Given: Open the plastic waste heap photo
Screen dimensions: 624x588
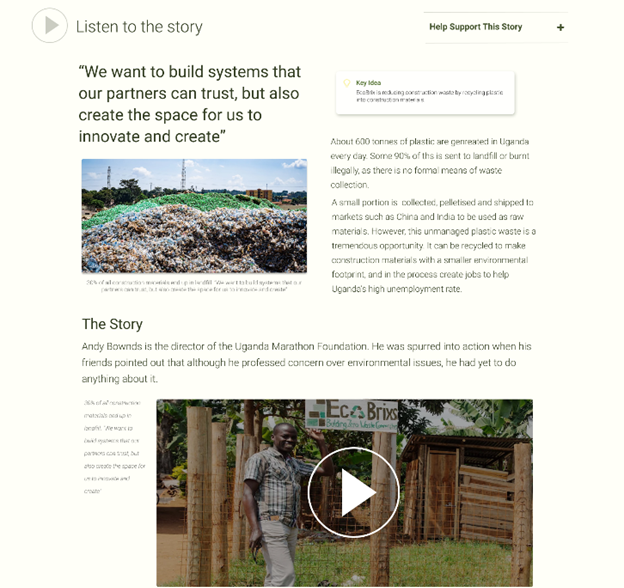Looking at the screenshot, I should pos(194,216).
